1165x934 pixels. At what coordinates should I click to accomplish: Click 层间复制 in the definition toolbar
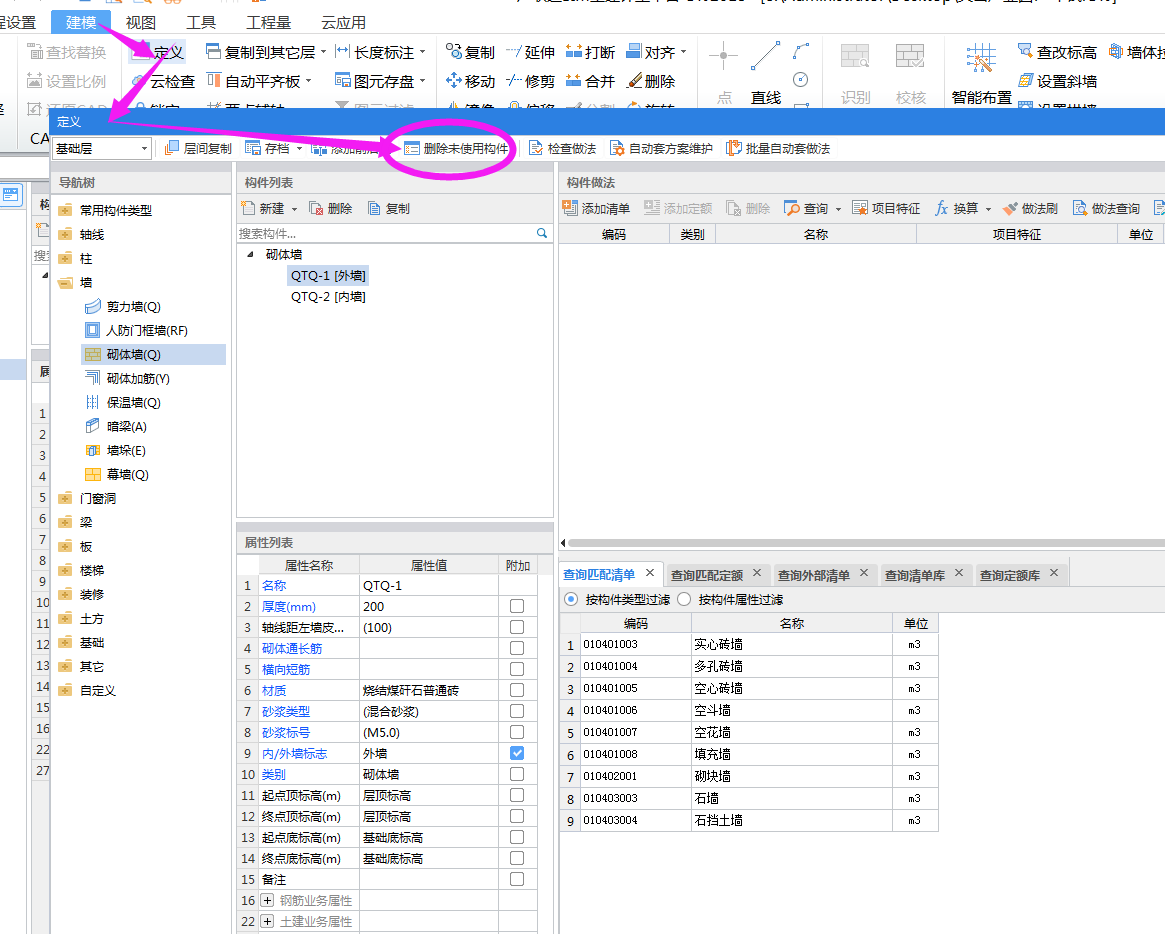tap(198, 149)
